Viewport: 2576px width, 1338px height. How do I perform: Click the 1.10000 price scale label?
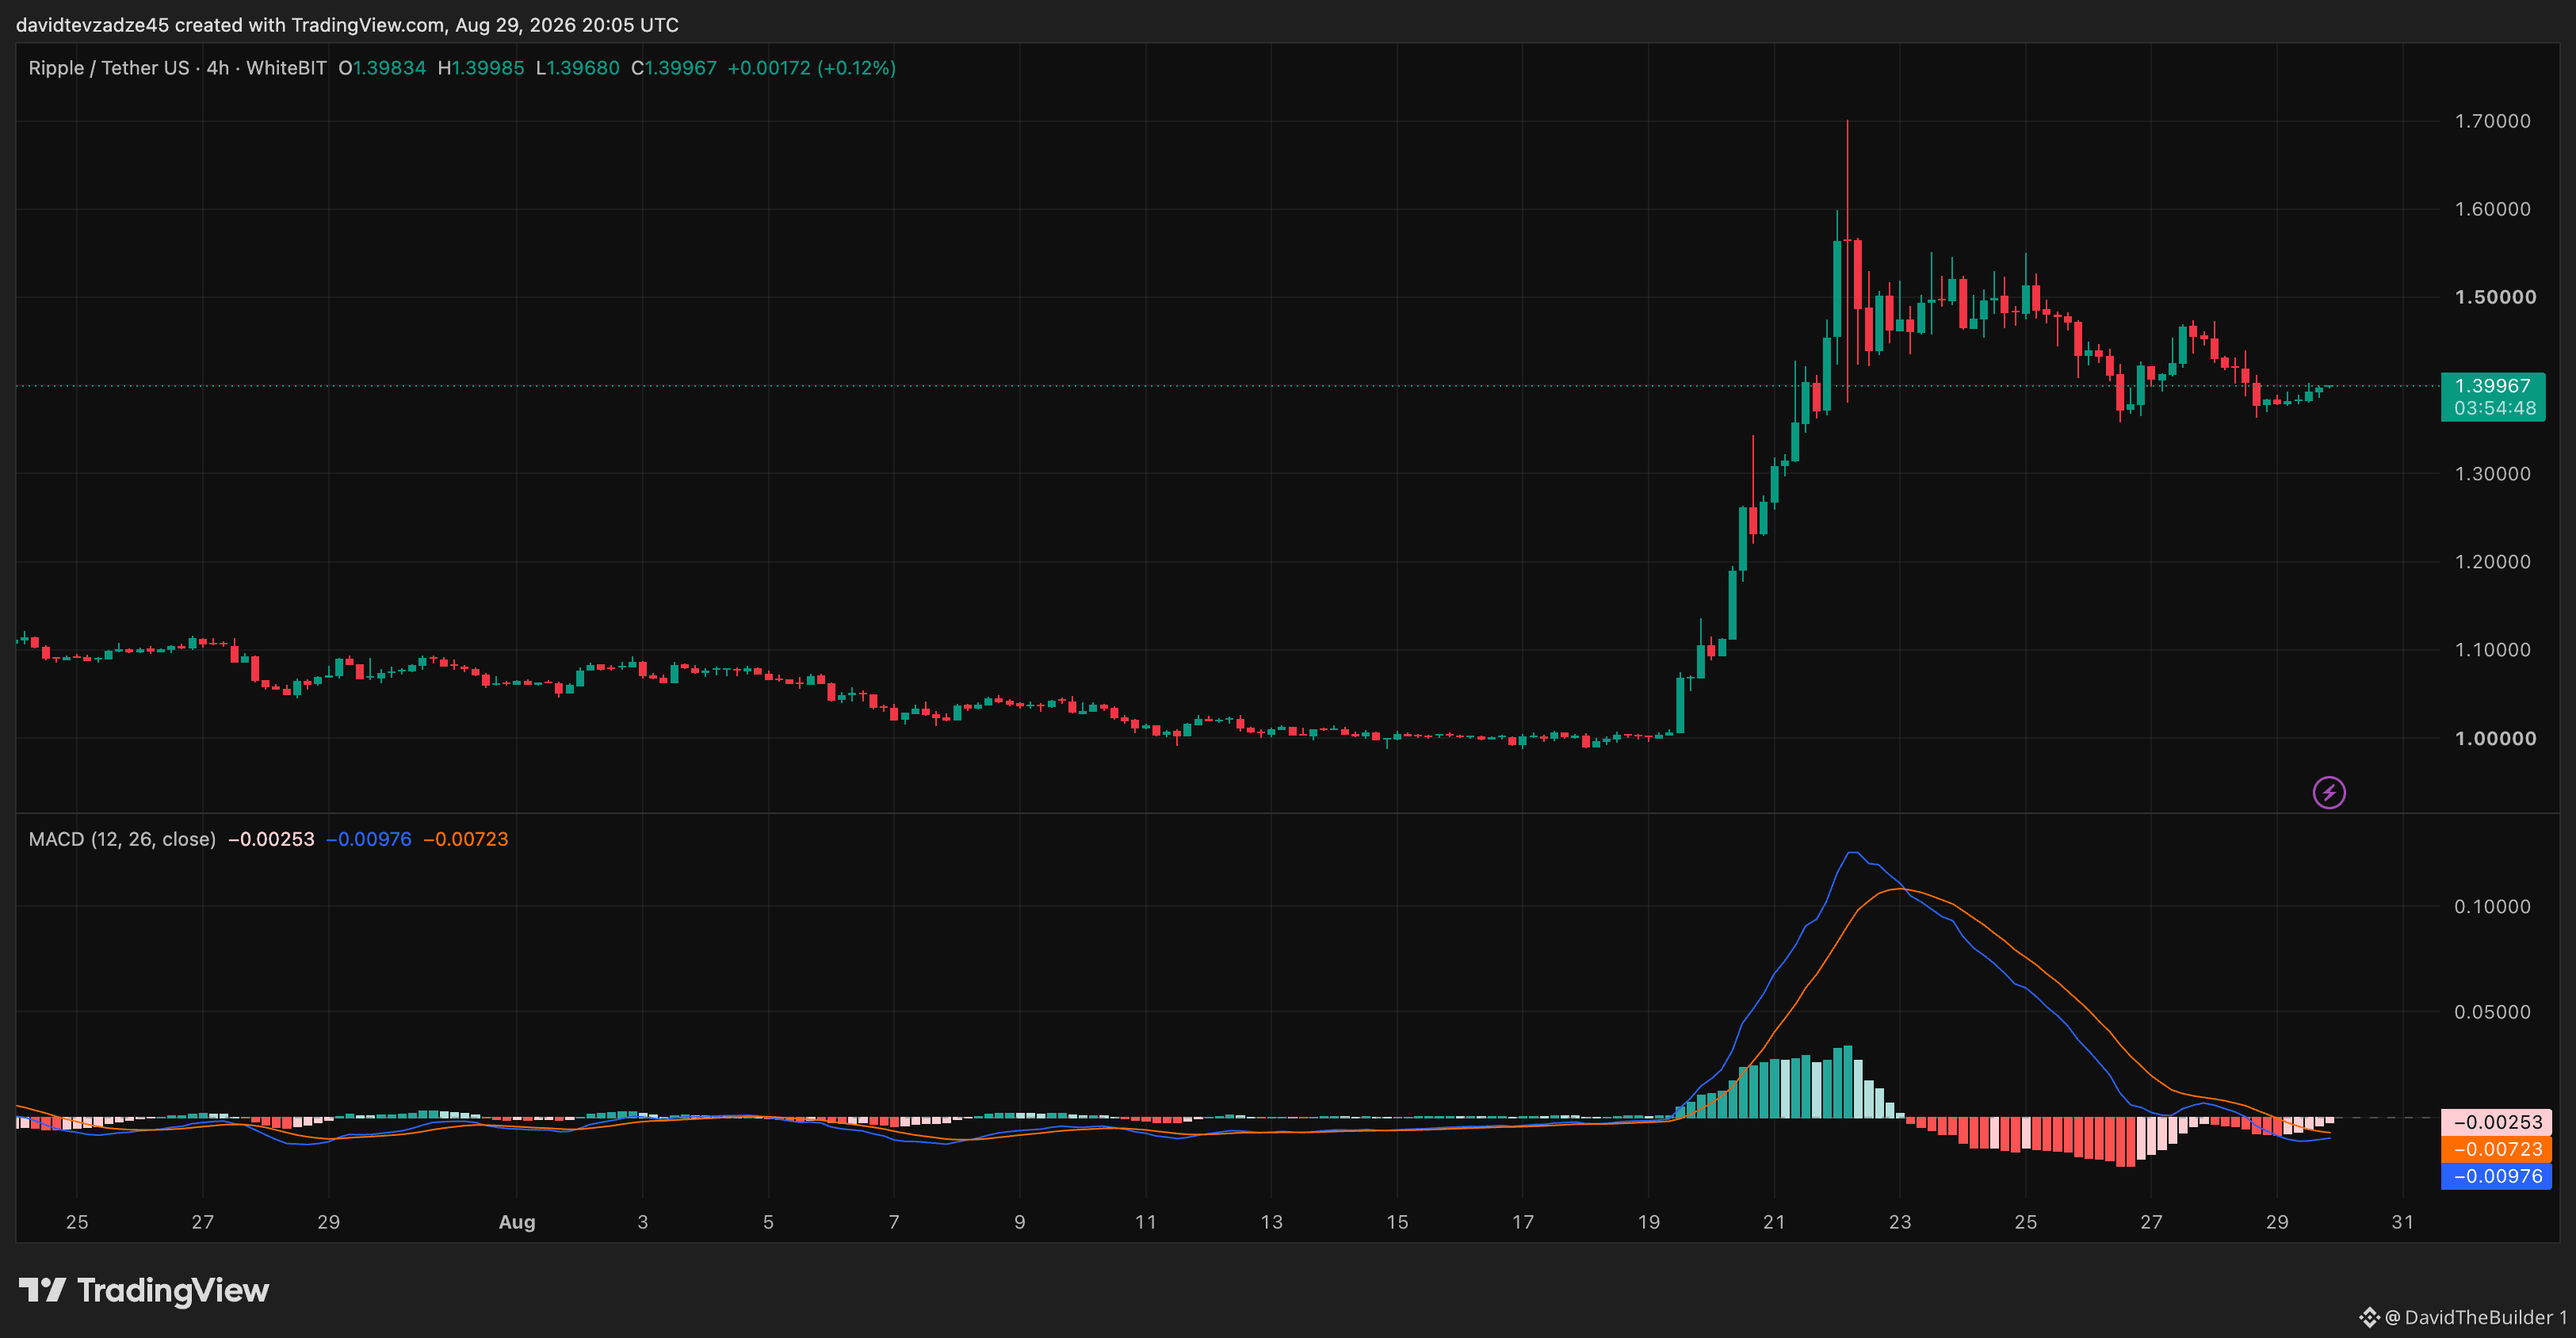click(2492, 650)
